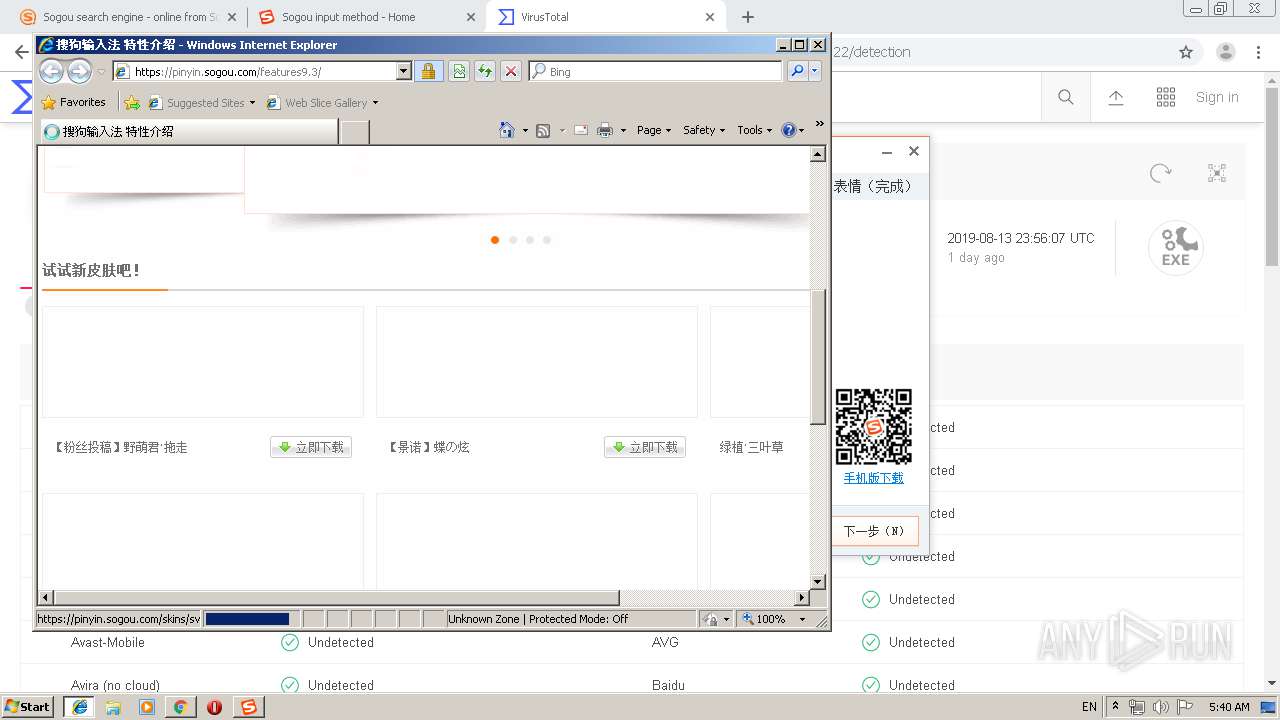Select the second carousel dot
The width and height of the screenshot is (1280, 720).
pyautogui.click(x=513, y=240)
